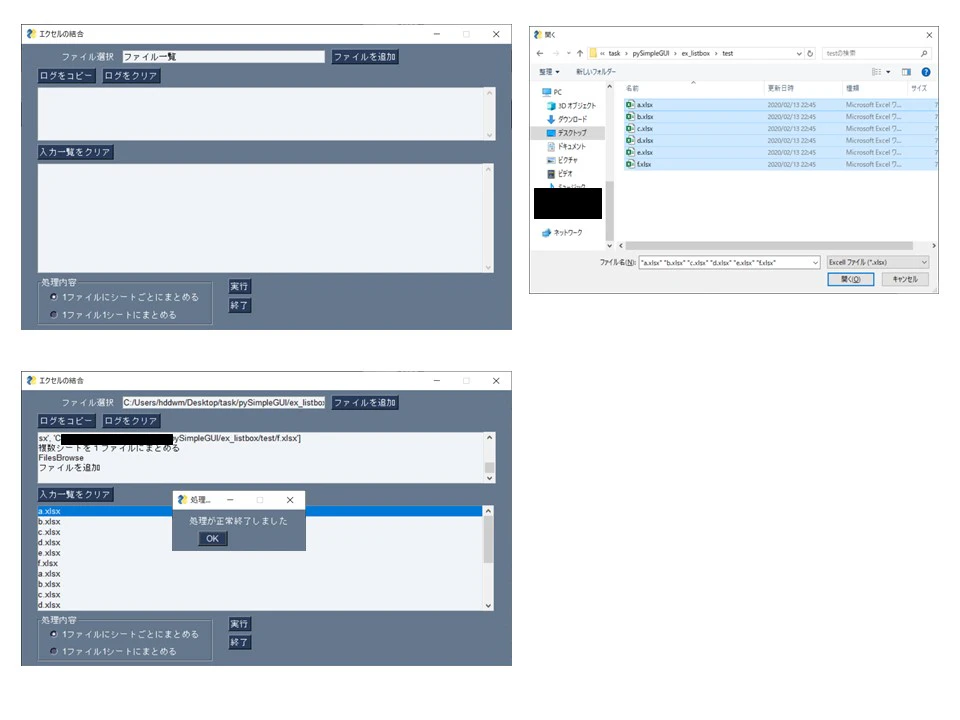Click the Excel icon of d.xlsx in the file dialog

tap(629, 140)
